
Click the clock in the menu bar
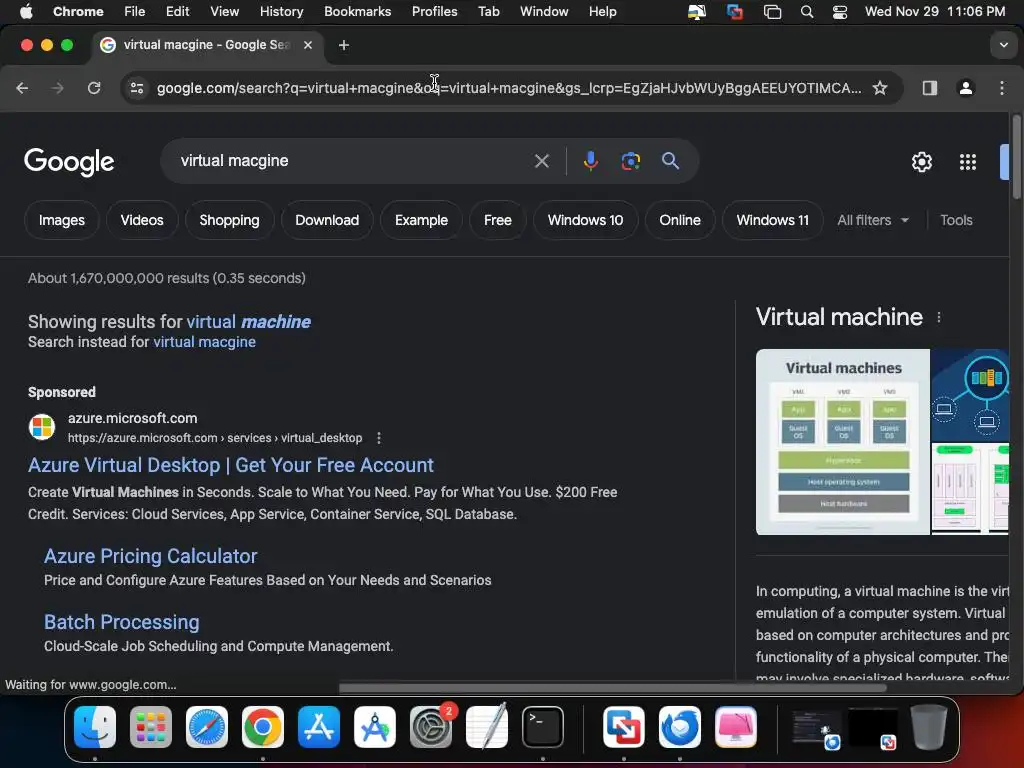(935, 12)
